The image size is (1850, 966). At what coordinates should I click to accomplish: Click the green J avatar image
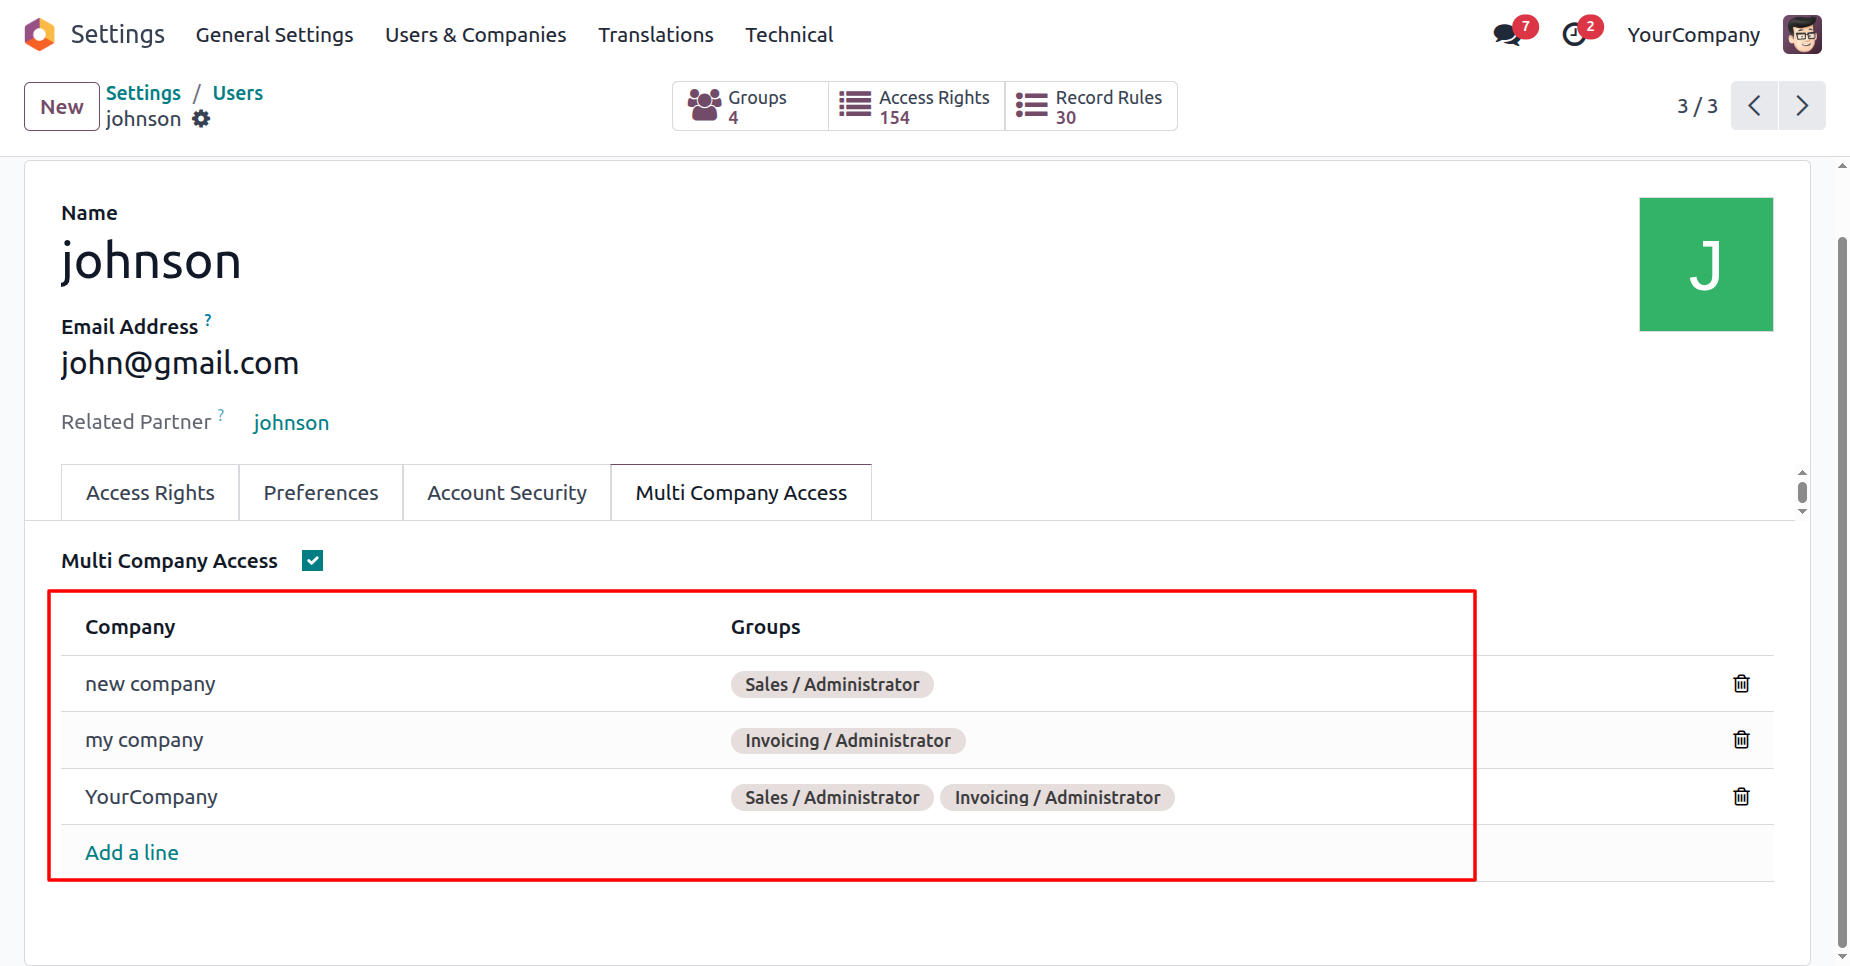(x=1705, y=265)
